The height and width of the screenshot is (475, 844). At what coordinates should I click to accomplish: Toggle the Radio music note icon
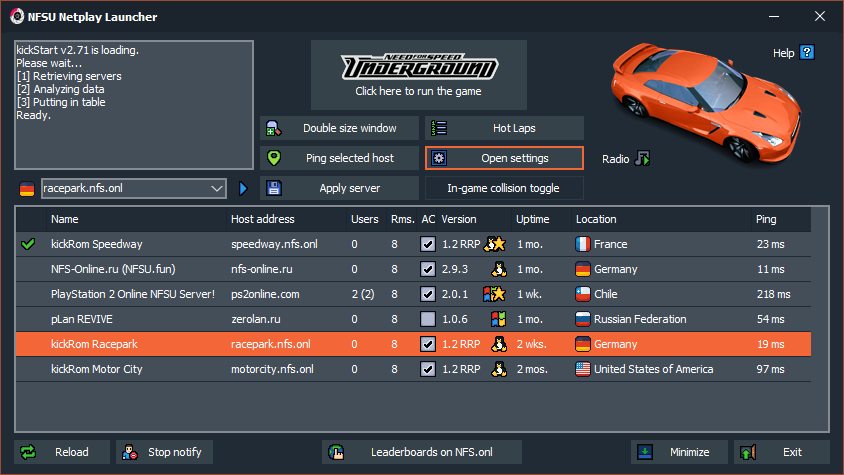(x=642, y=158)
